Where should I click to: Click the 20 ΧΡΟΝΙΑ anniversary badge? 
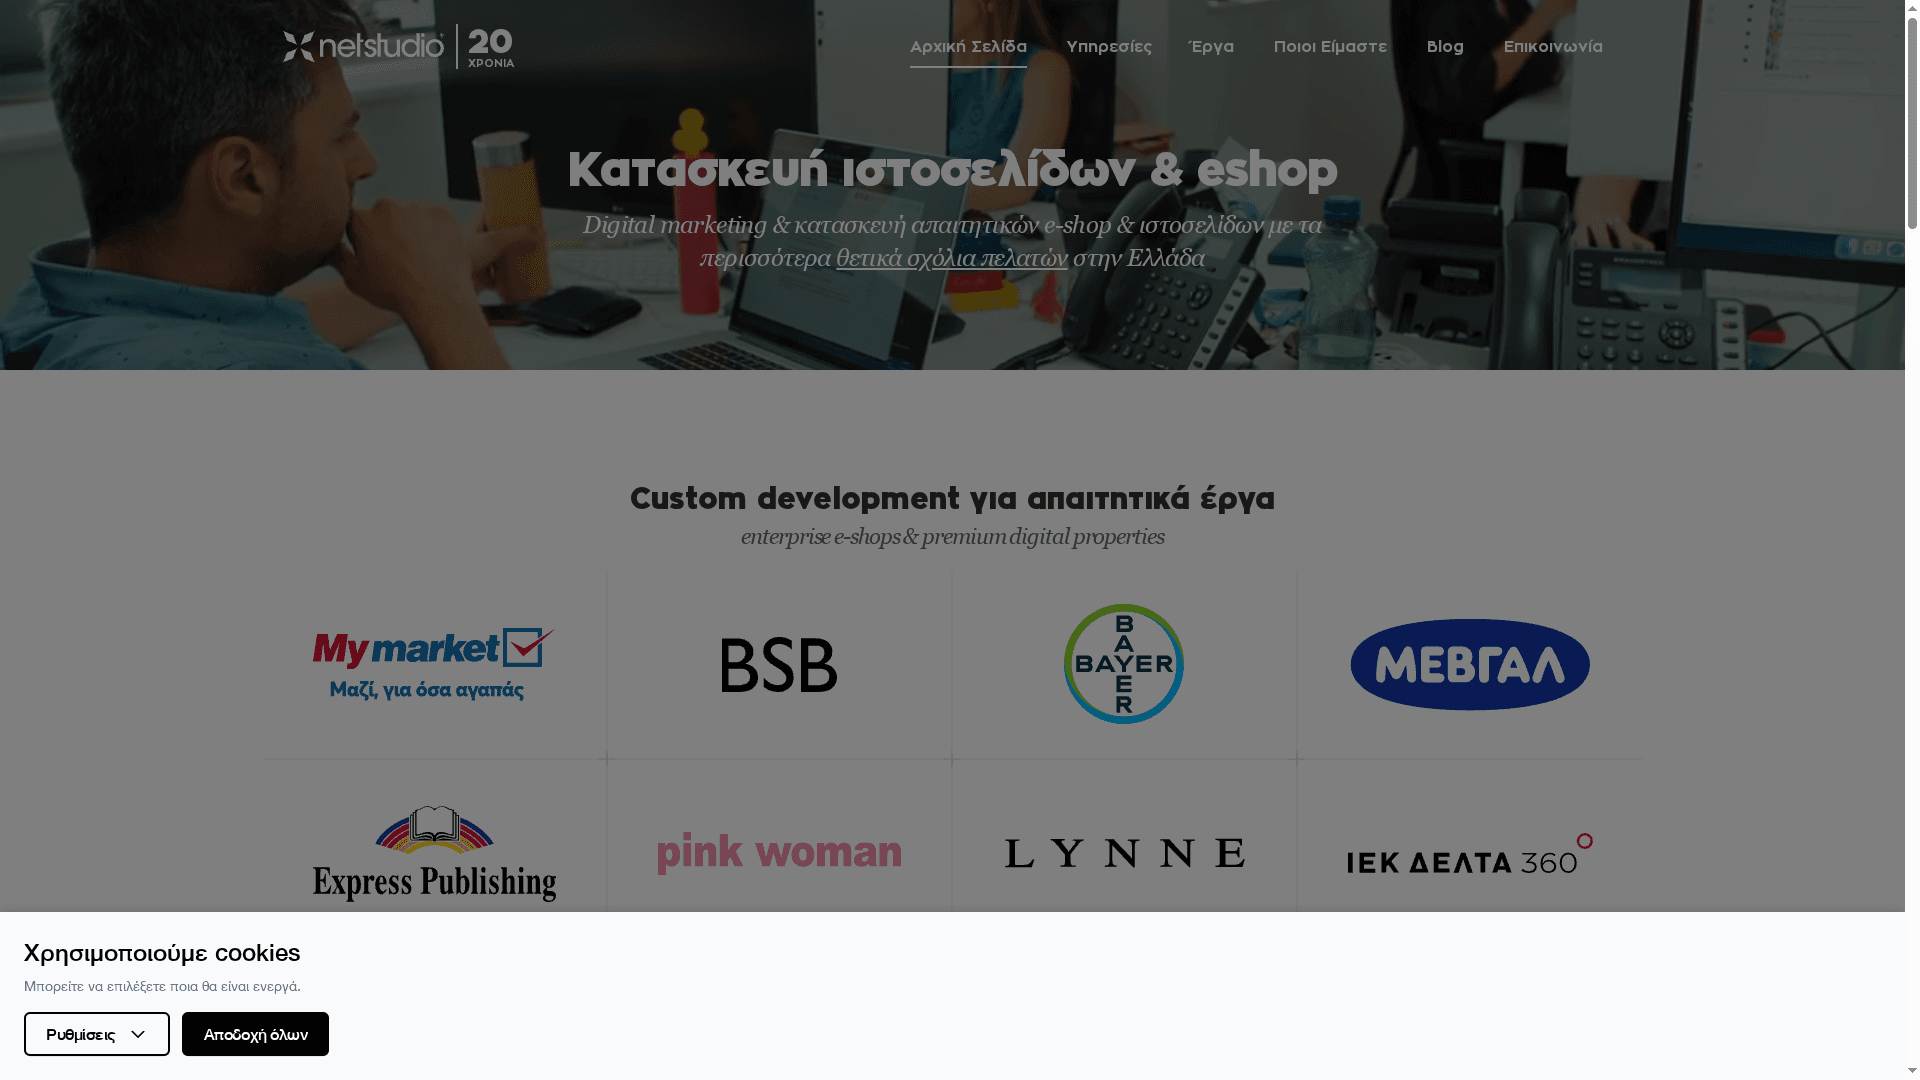tap(489, 46)
